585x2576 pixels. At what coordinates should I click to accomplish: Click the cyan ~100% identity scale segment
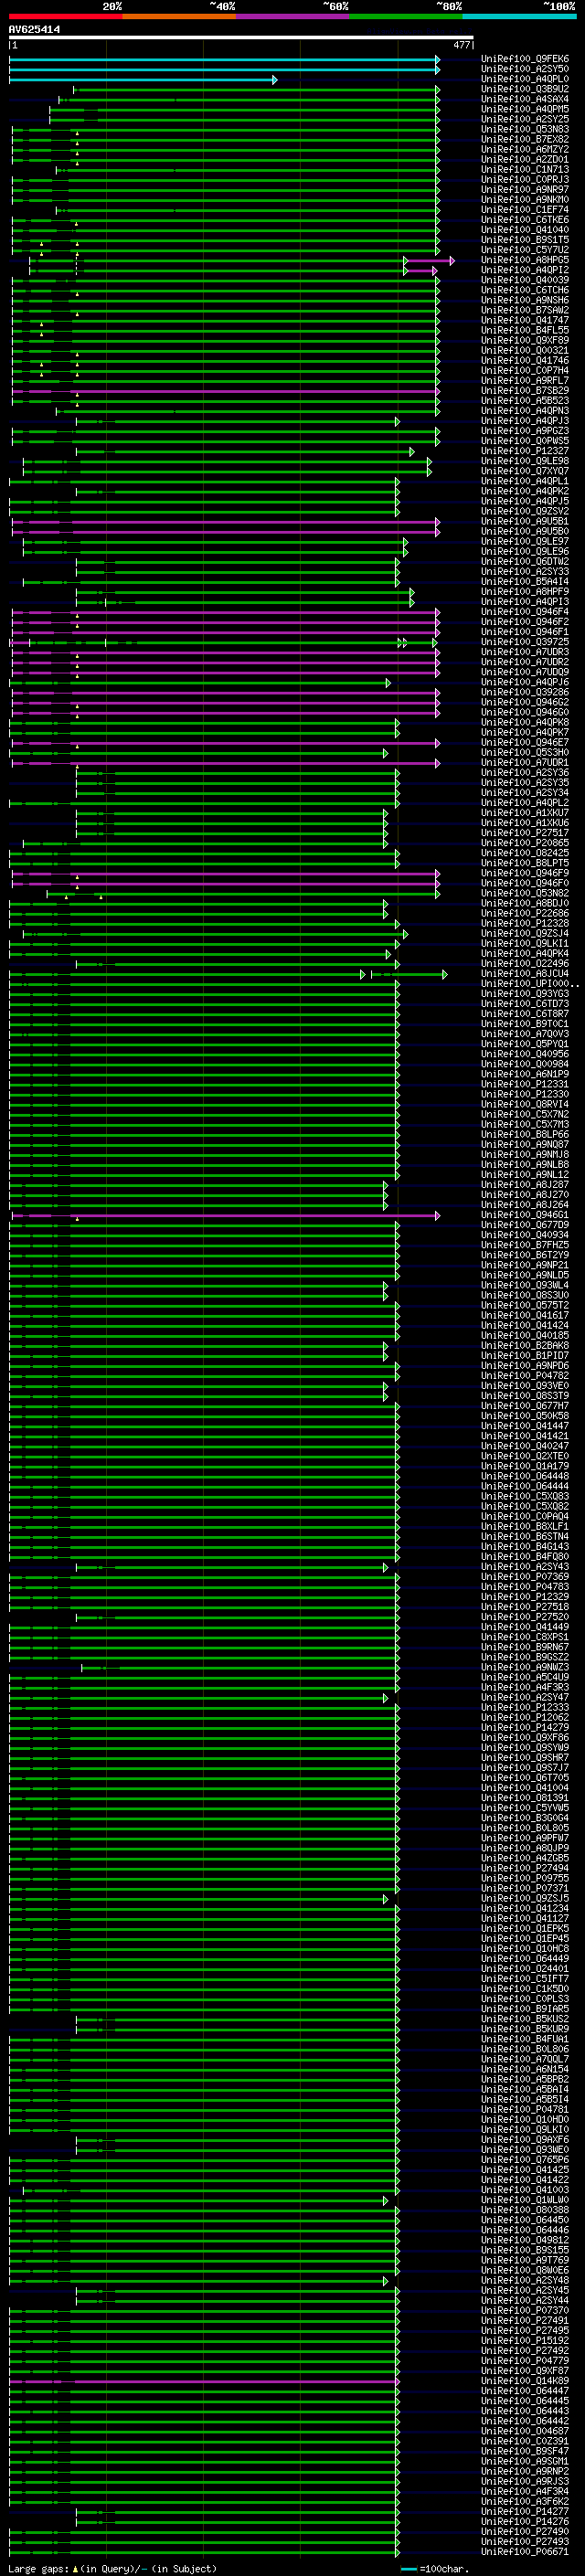519,16
